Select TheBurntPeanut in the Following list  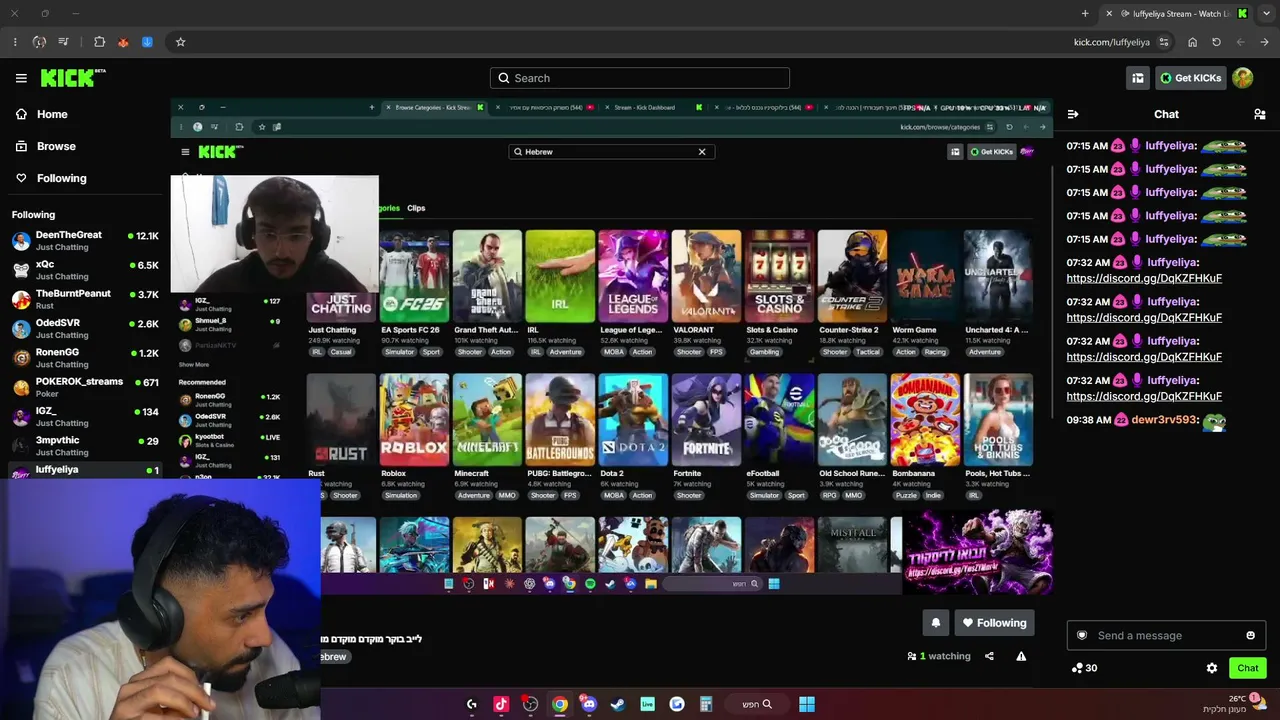coord(85,299)
